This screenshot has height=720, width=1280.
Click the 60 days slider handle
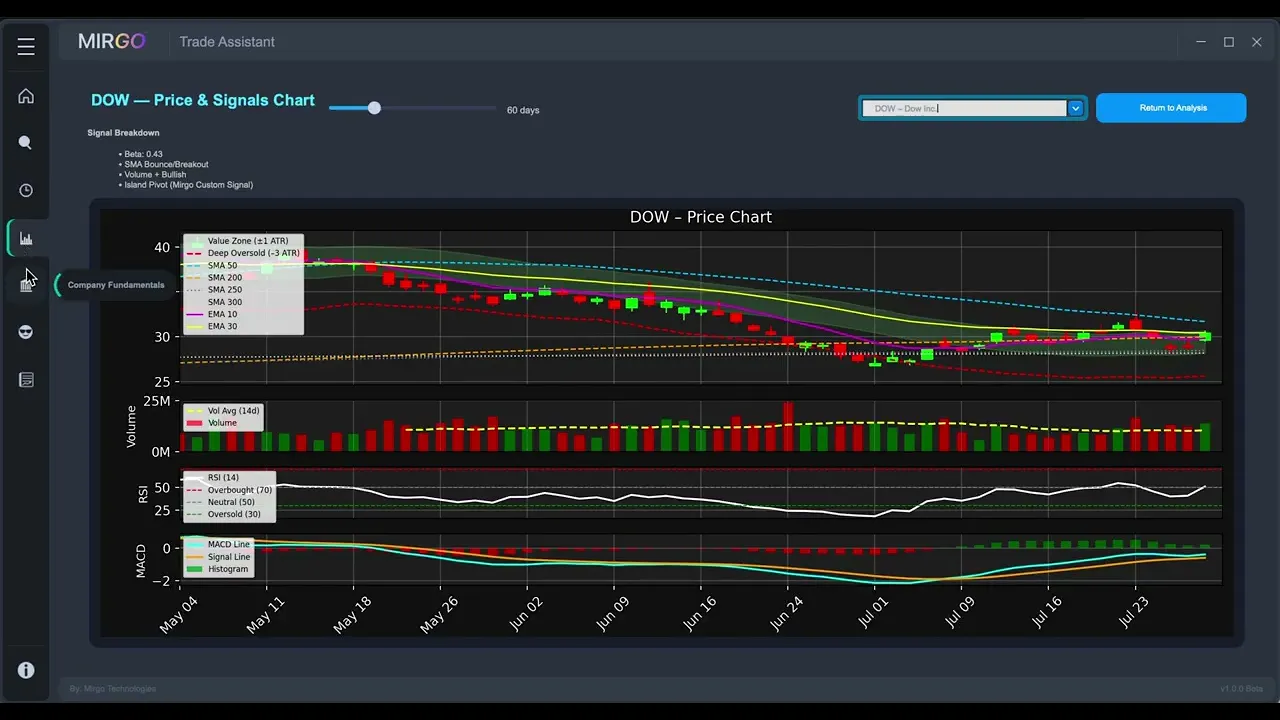(374, 108)
